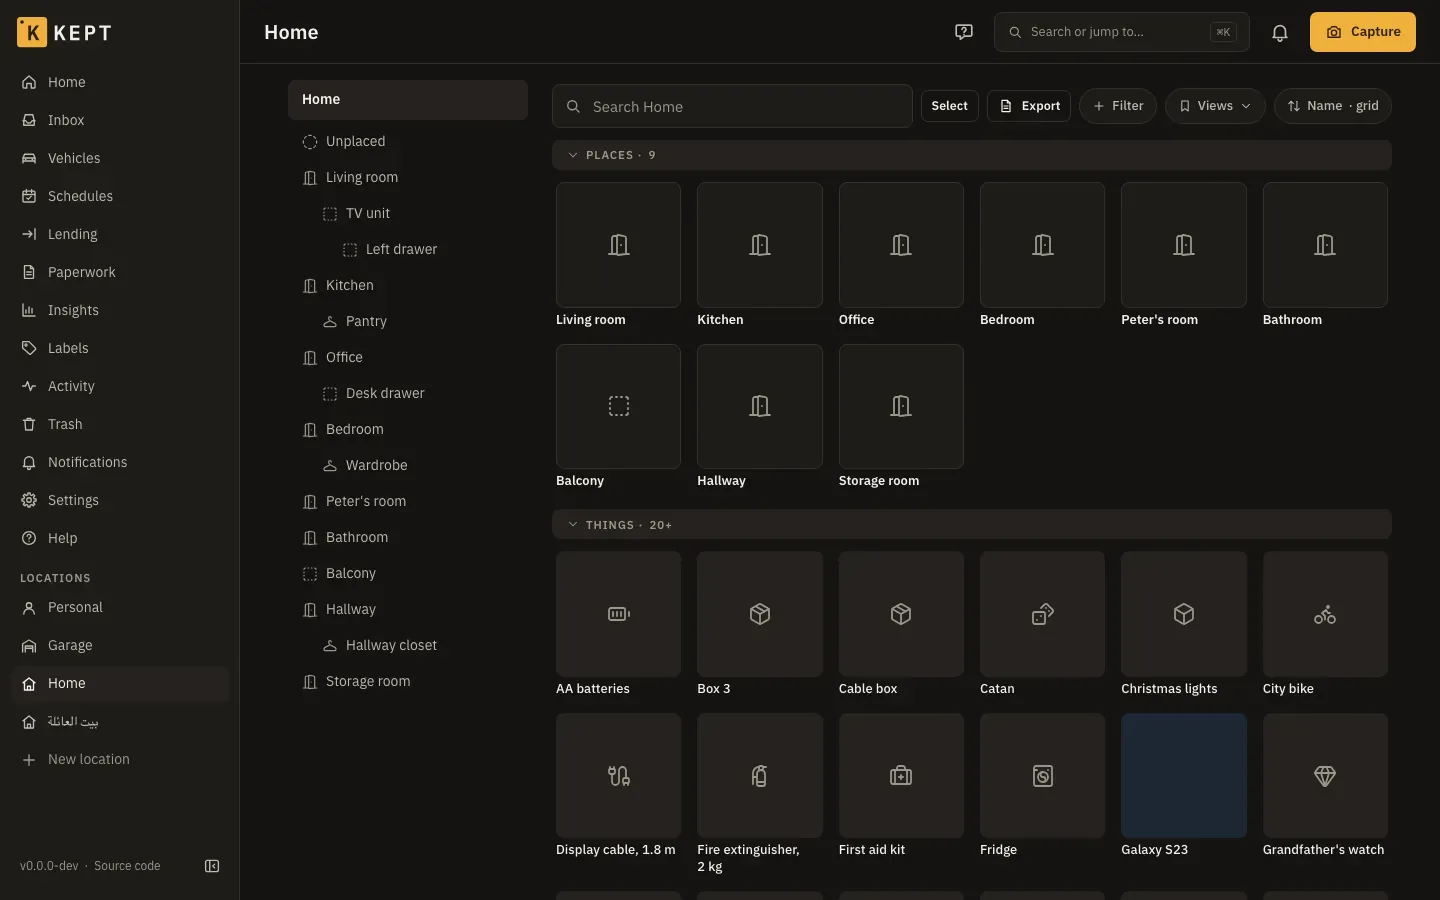Open Settings in sidebar
Viewport: 1440px width, 900px height.
tap(120, 500)
